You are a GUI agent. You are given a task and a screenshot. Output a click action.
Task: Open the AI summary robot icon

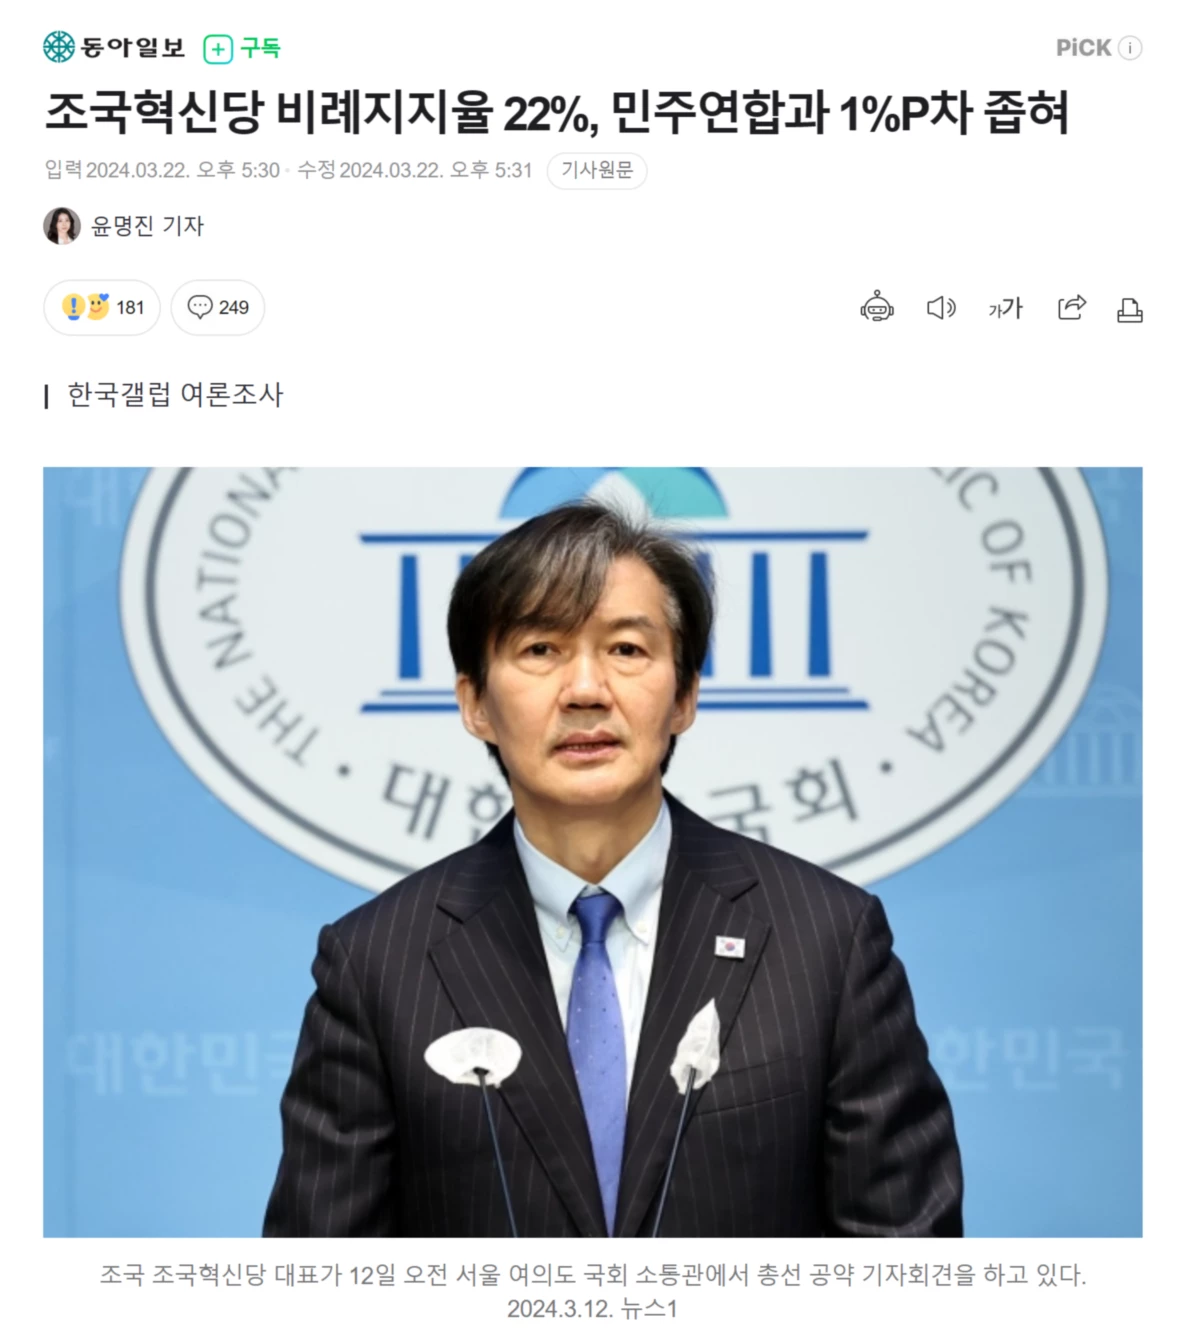coord(877,308)
